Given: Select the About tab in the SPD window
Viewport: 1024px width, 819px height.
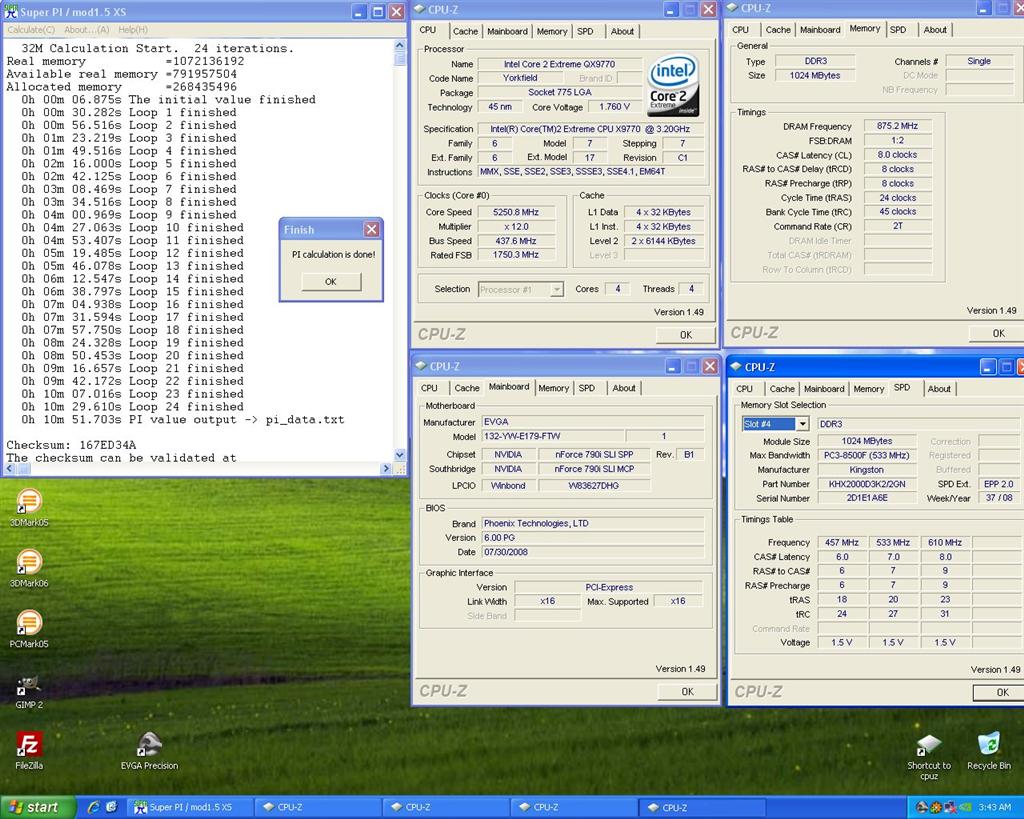Looking at the screenshot, I should [x=939, y=389].
